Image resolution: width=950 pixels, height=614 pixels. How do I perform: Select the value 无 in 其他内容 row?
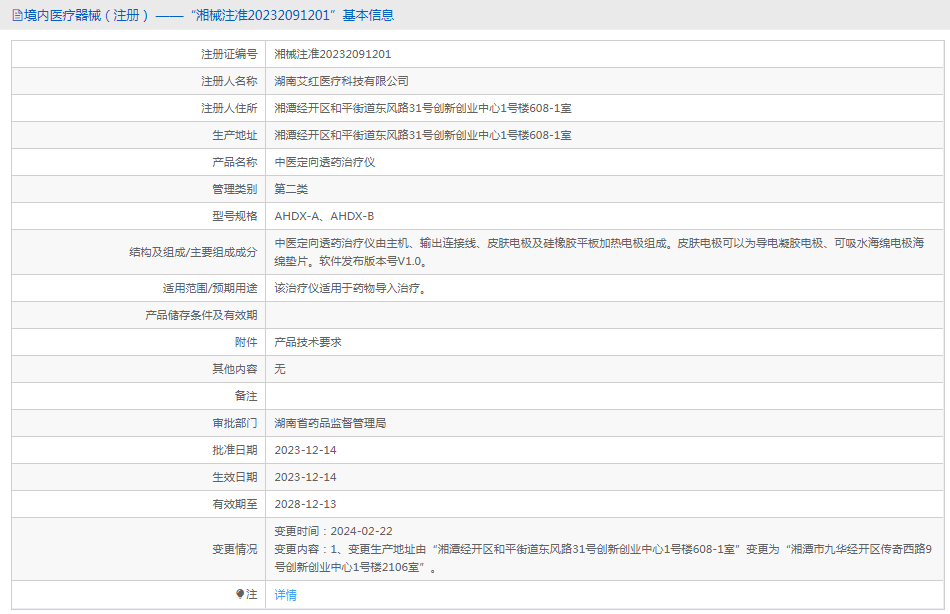280,369
